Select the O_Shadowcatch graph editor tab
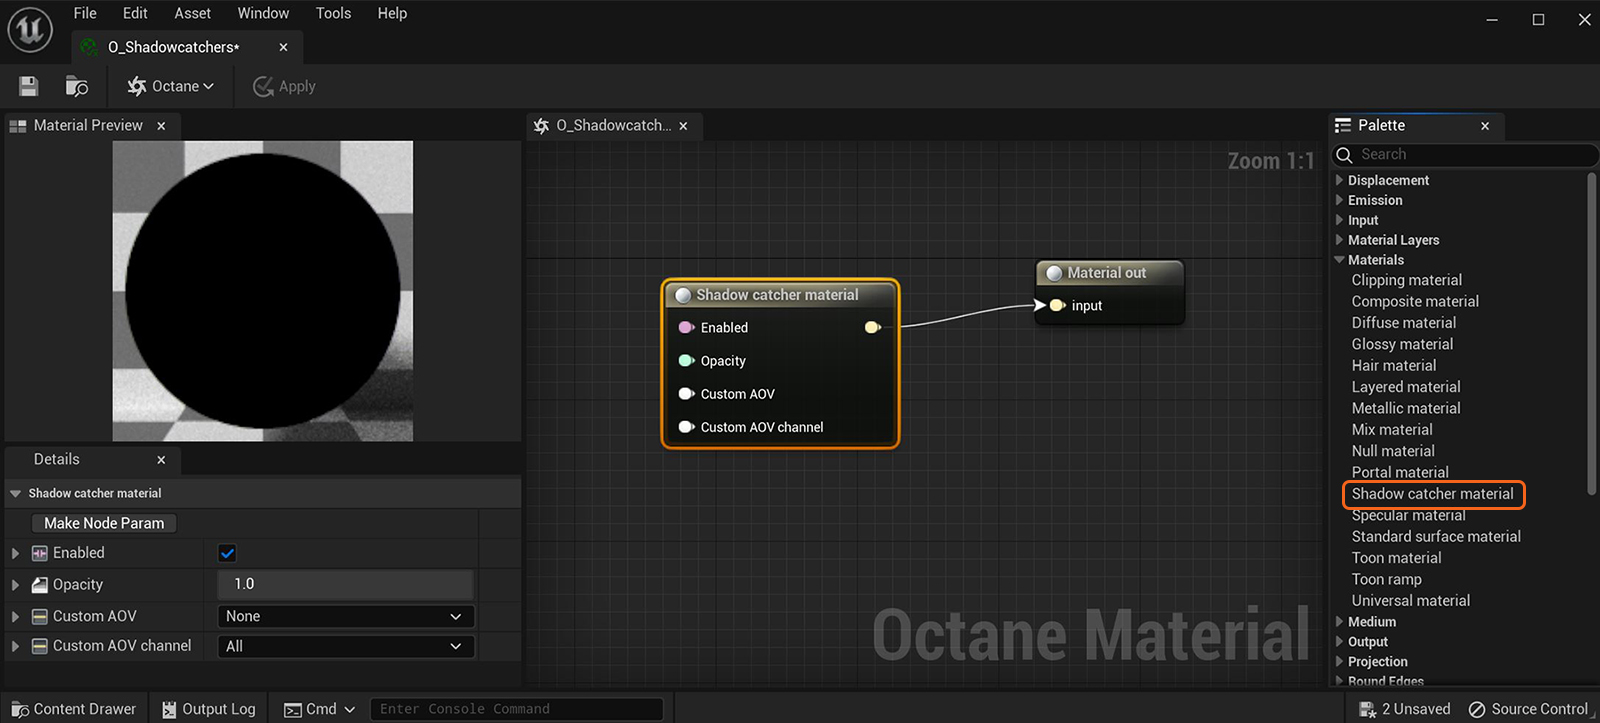 coord(613,125)
